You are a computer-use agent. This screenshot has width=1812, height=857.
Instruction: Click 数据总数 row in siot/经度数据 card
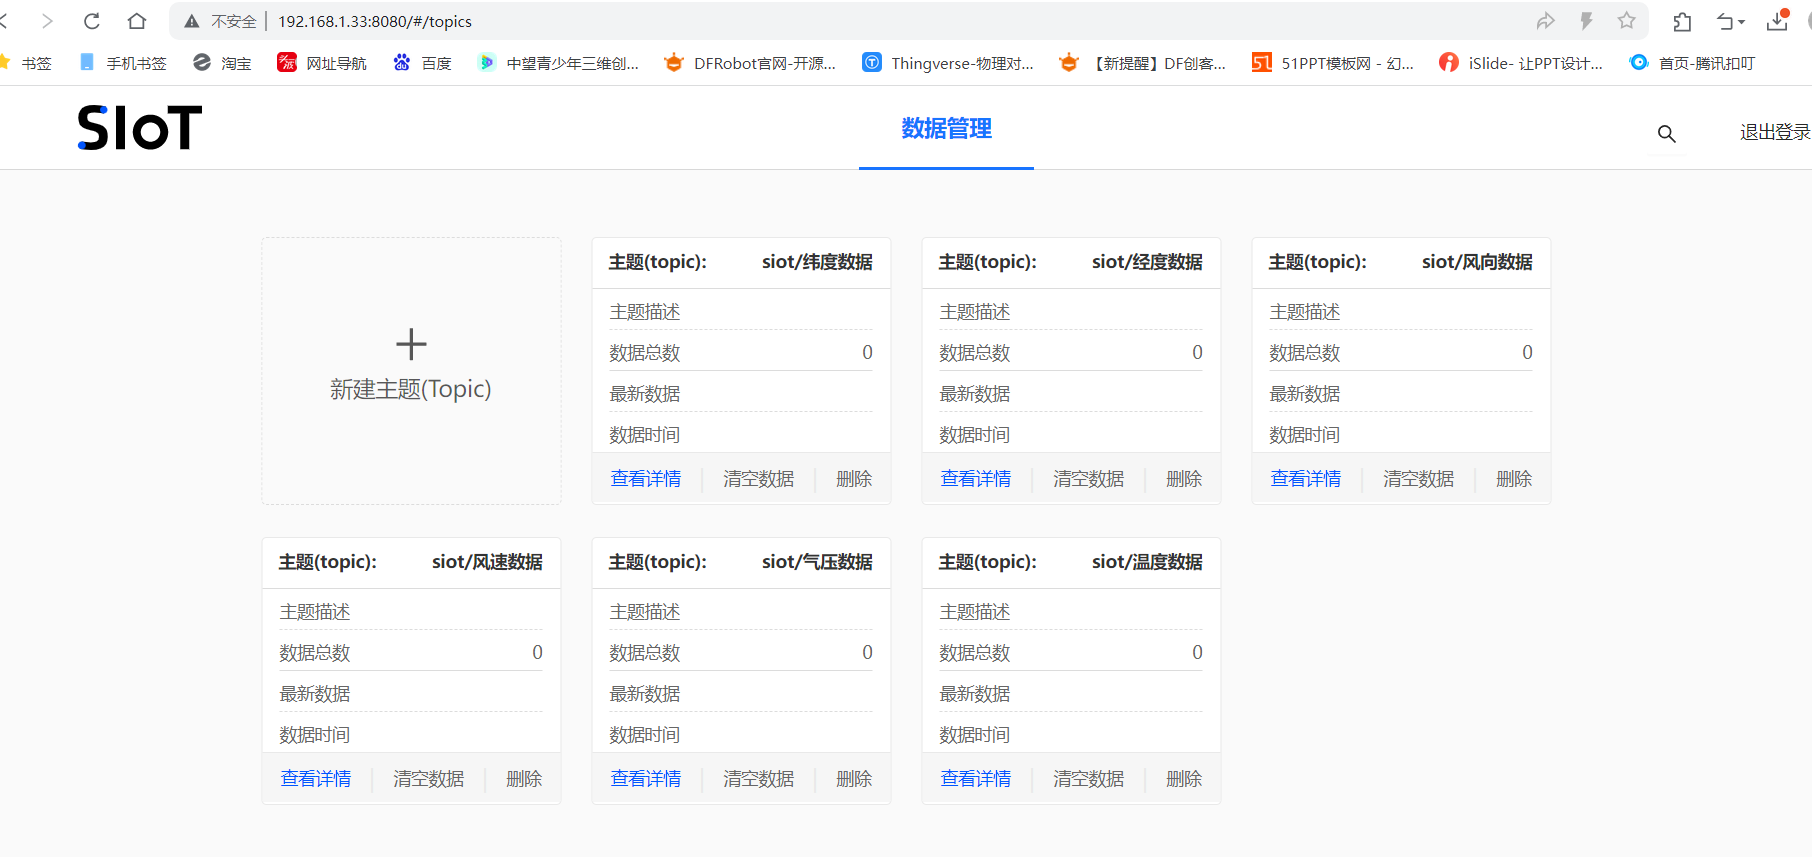1071,352
